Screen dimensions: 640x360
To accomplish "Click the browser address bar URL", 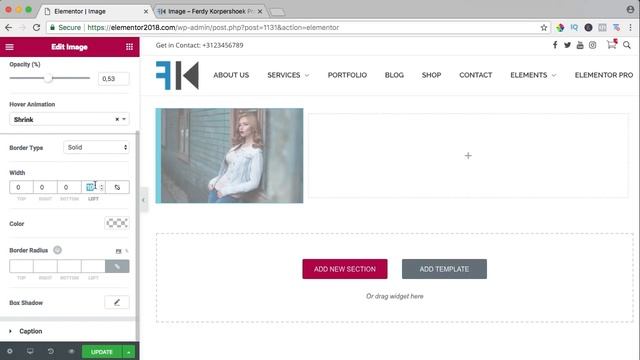I will (x=213, y=27).
